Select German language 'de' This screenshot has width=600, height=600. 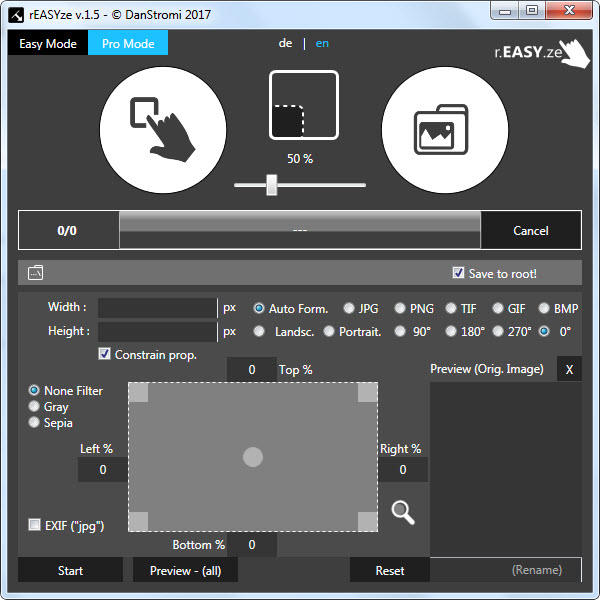285,43
